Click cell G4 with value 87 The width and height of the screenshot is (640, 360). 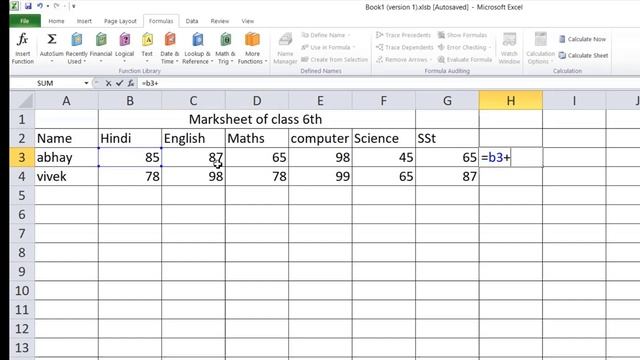click(x=447, y=176)
